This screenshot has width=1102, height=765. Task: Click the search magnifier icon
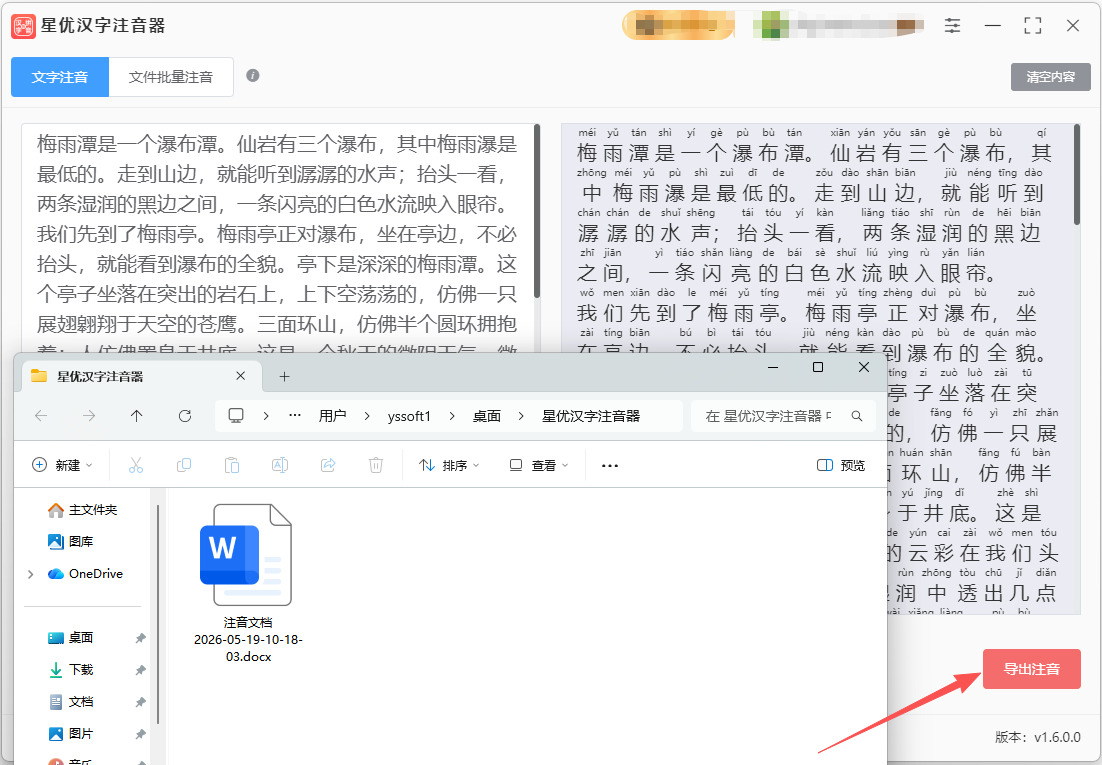(857, 416)
